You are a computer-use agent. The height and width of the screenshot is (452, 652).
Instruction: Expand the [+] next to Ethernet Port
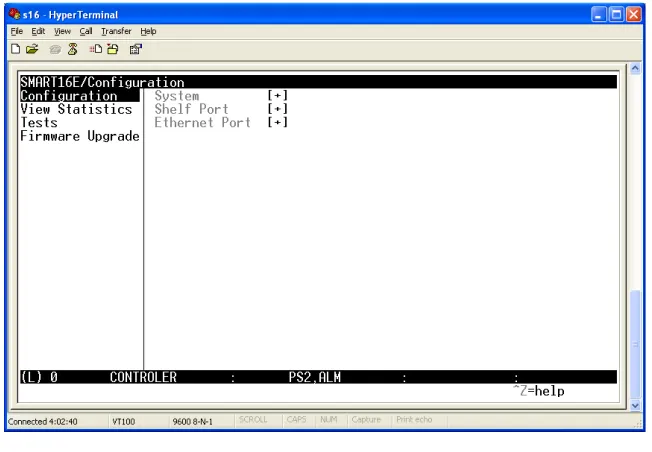pyautogui.click(x=277, y=122)
